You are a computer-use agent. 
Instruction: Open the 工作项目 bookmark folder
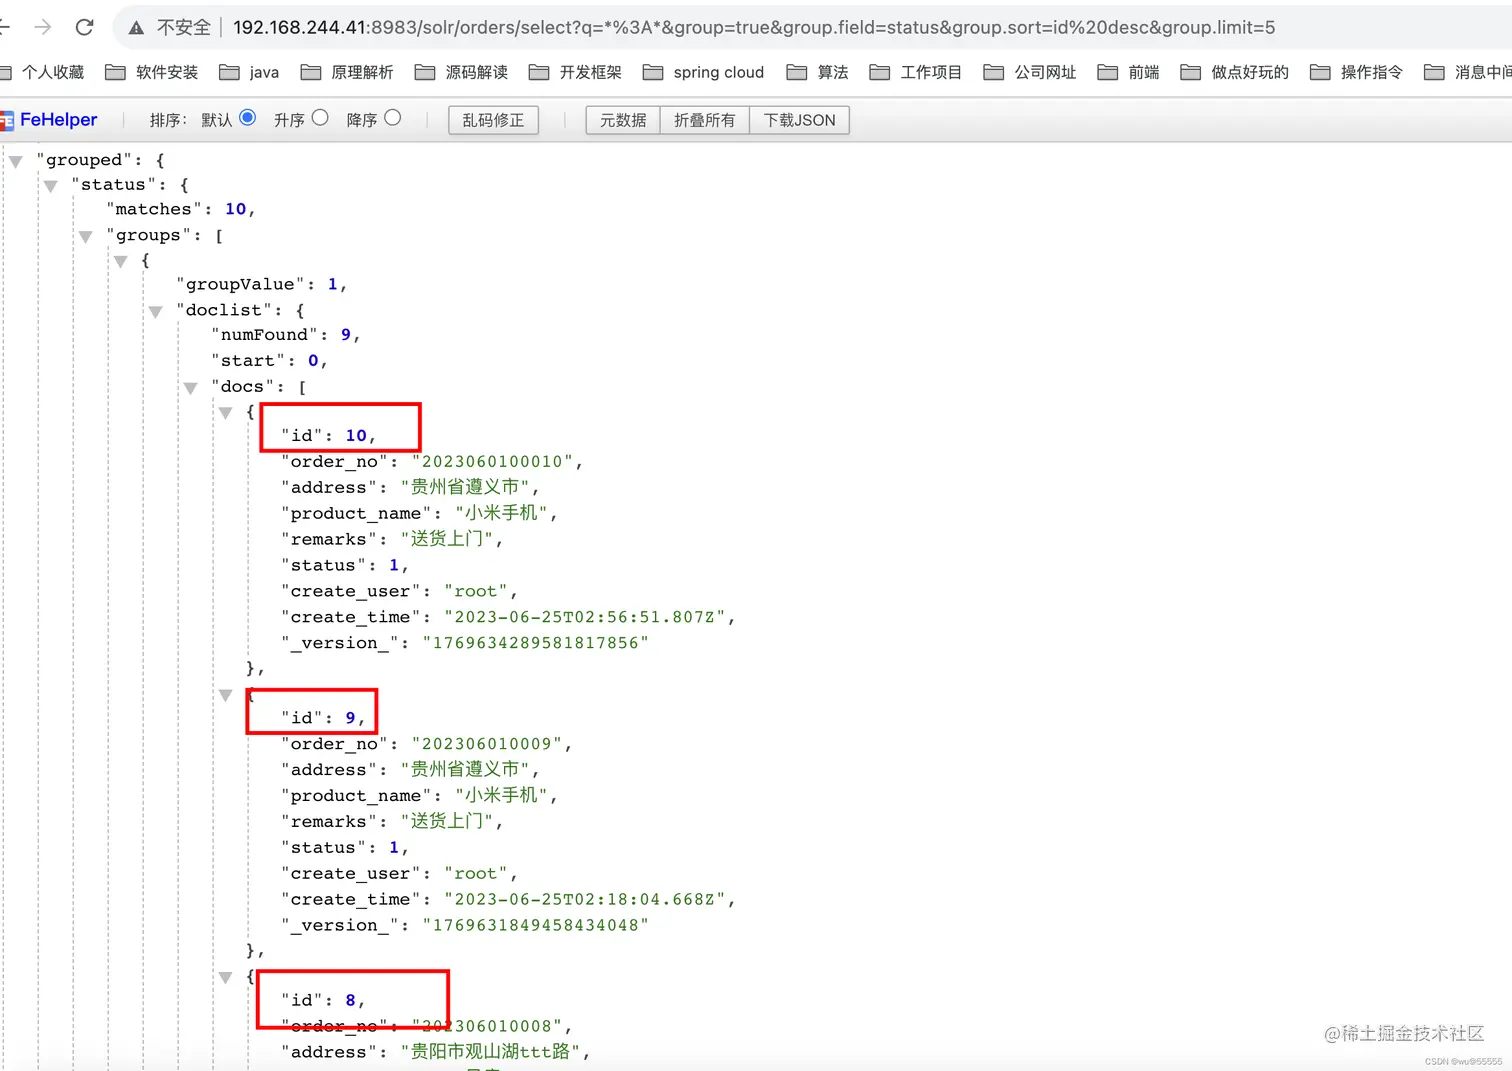point(915,72)
